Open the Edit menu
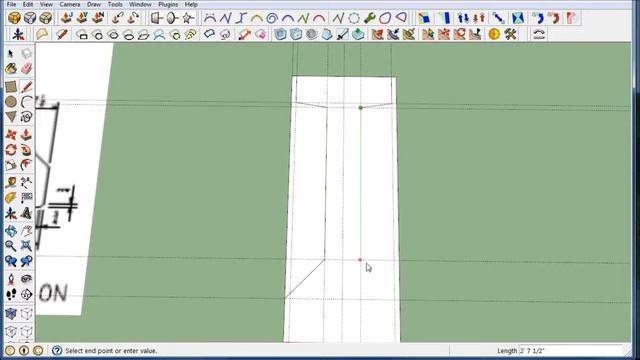640x360 pixels. 28,4
